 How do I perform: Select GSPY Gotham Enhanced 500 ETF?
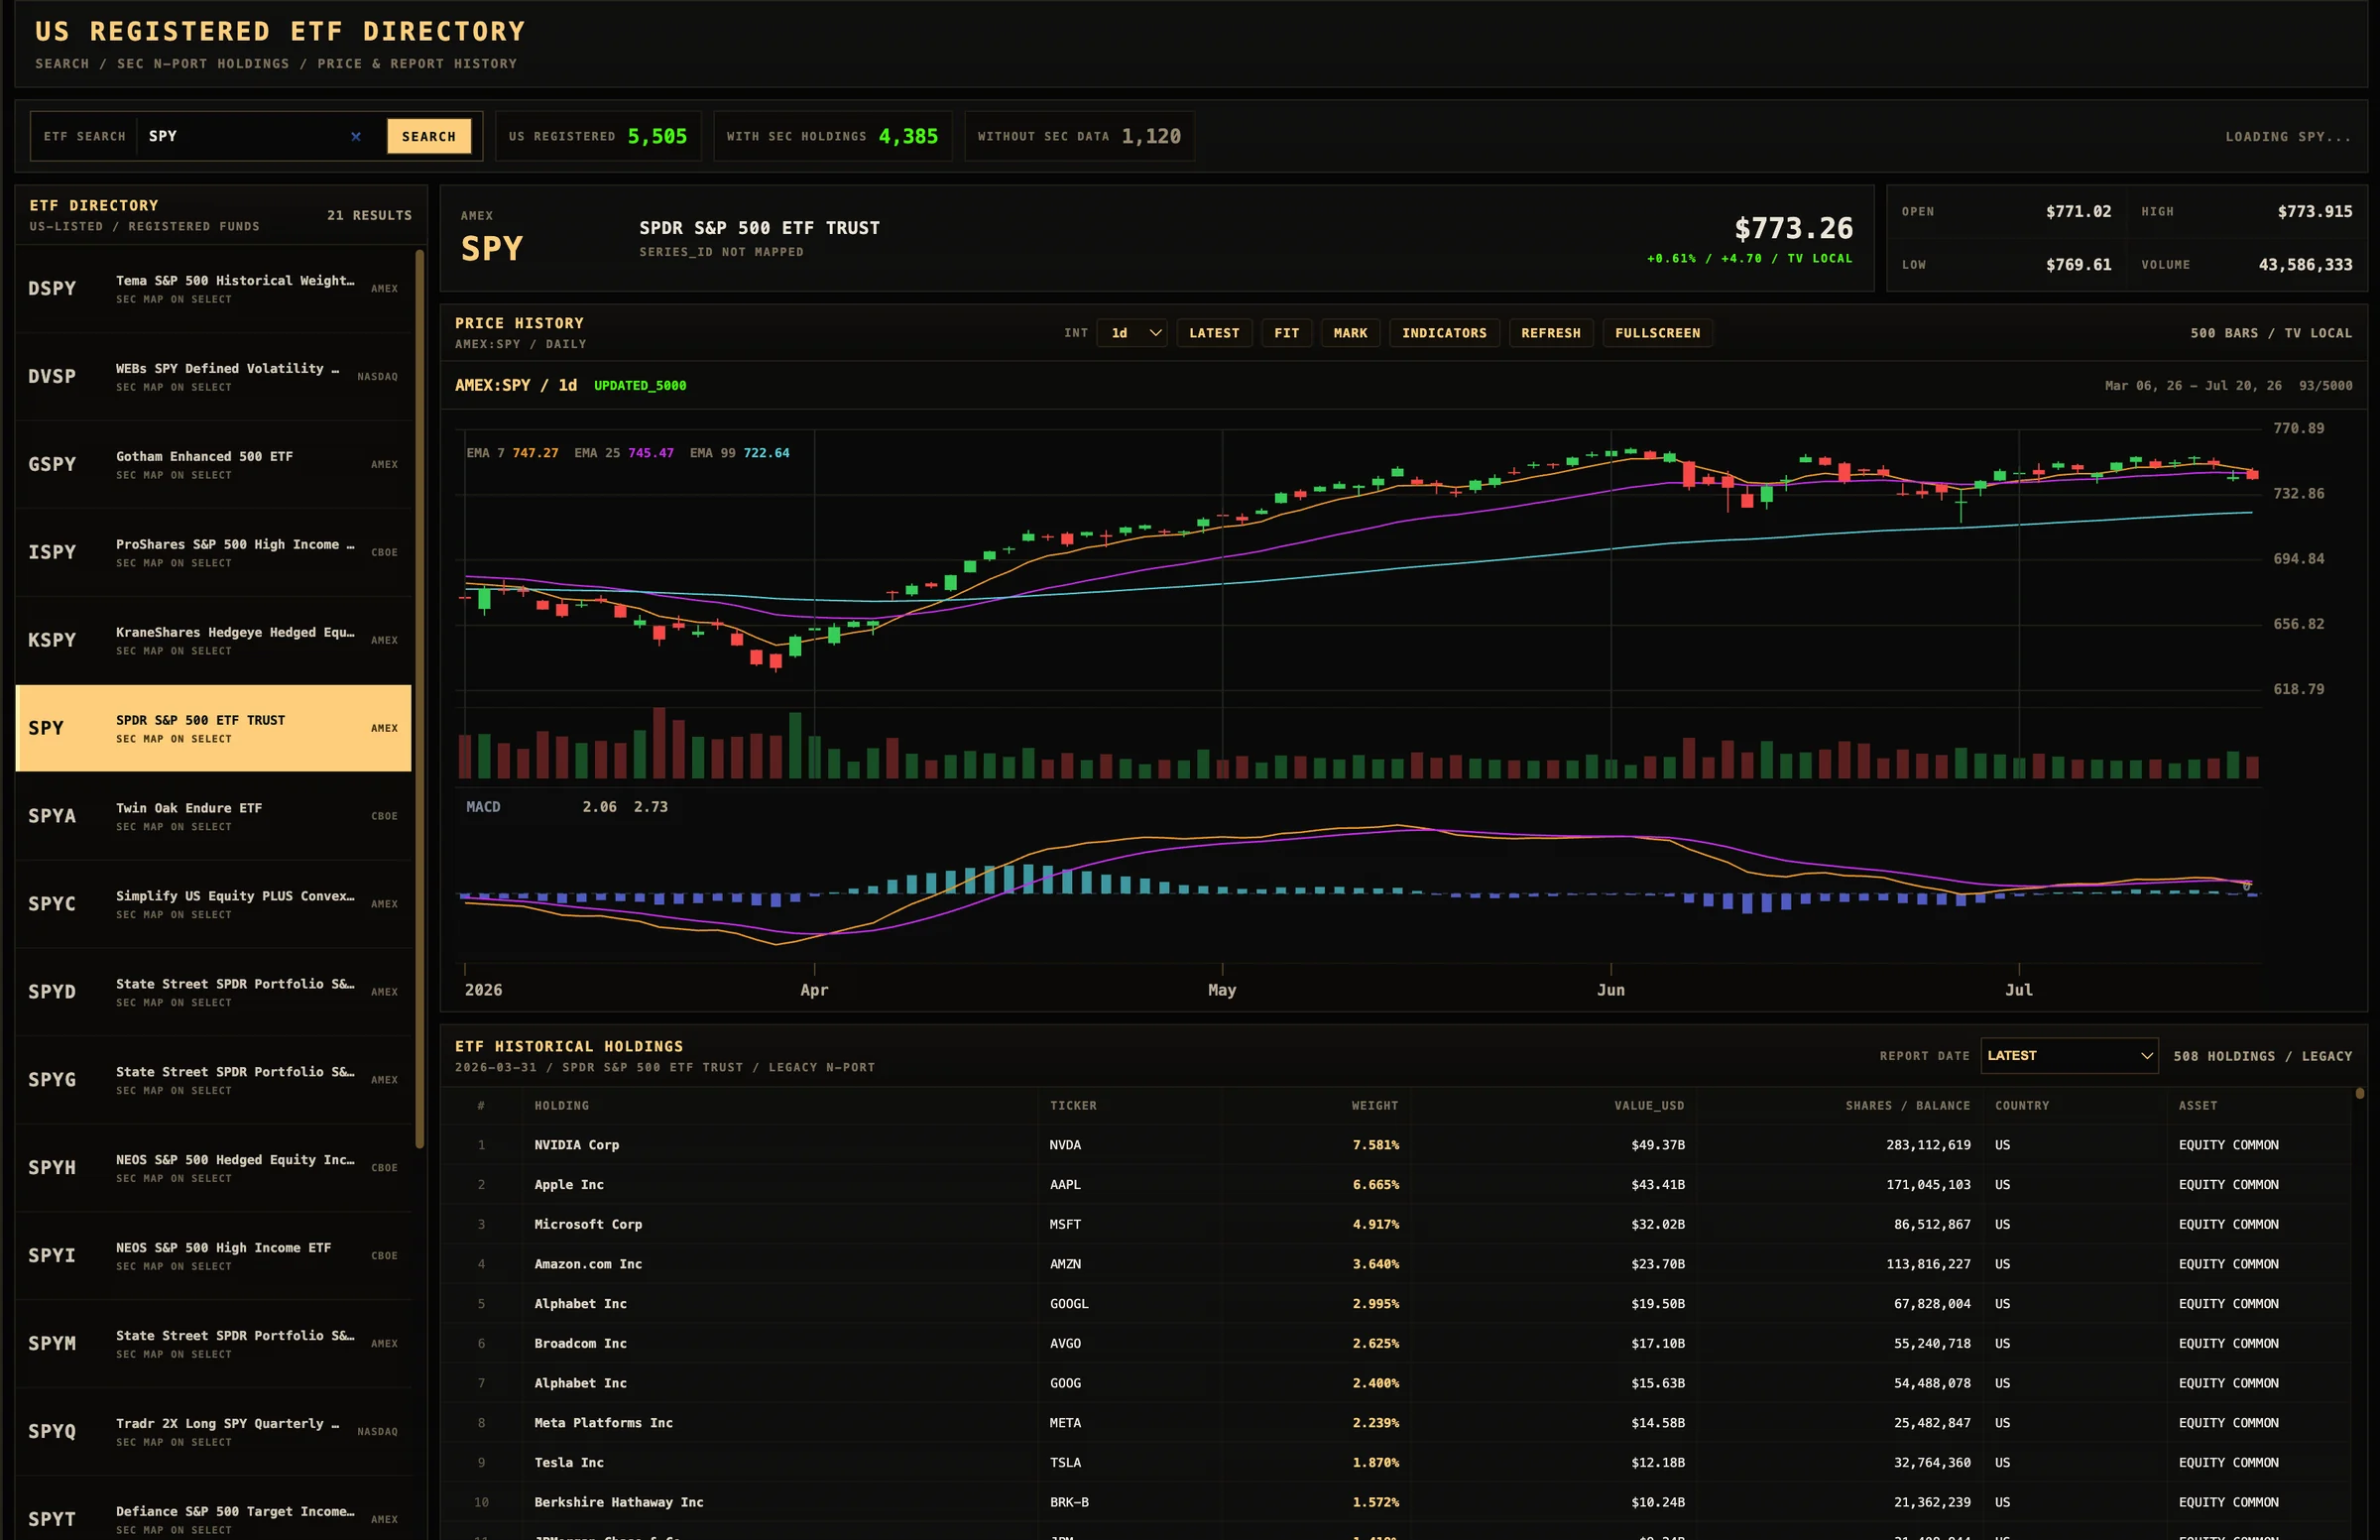point(213,465)
